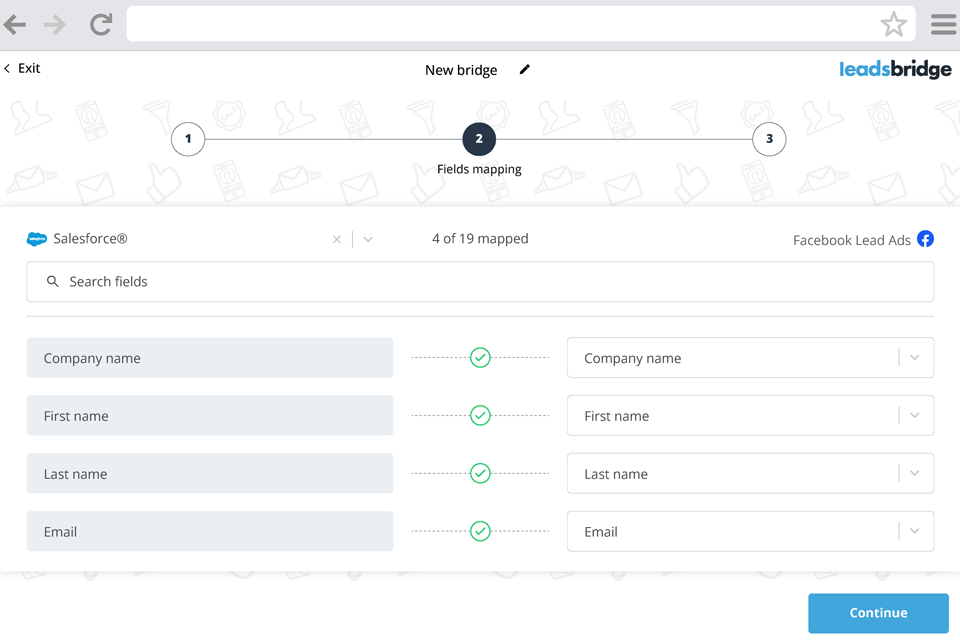
Task: Open the Last name field dropdown
Action: (x=915, y=474)
